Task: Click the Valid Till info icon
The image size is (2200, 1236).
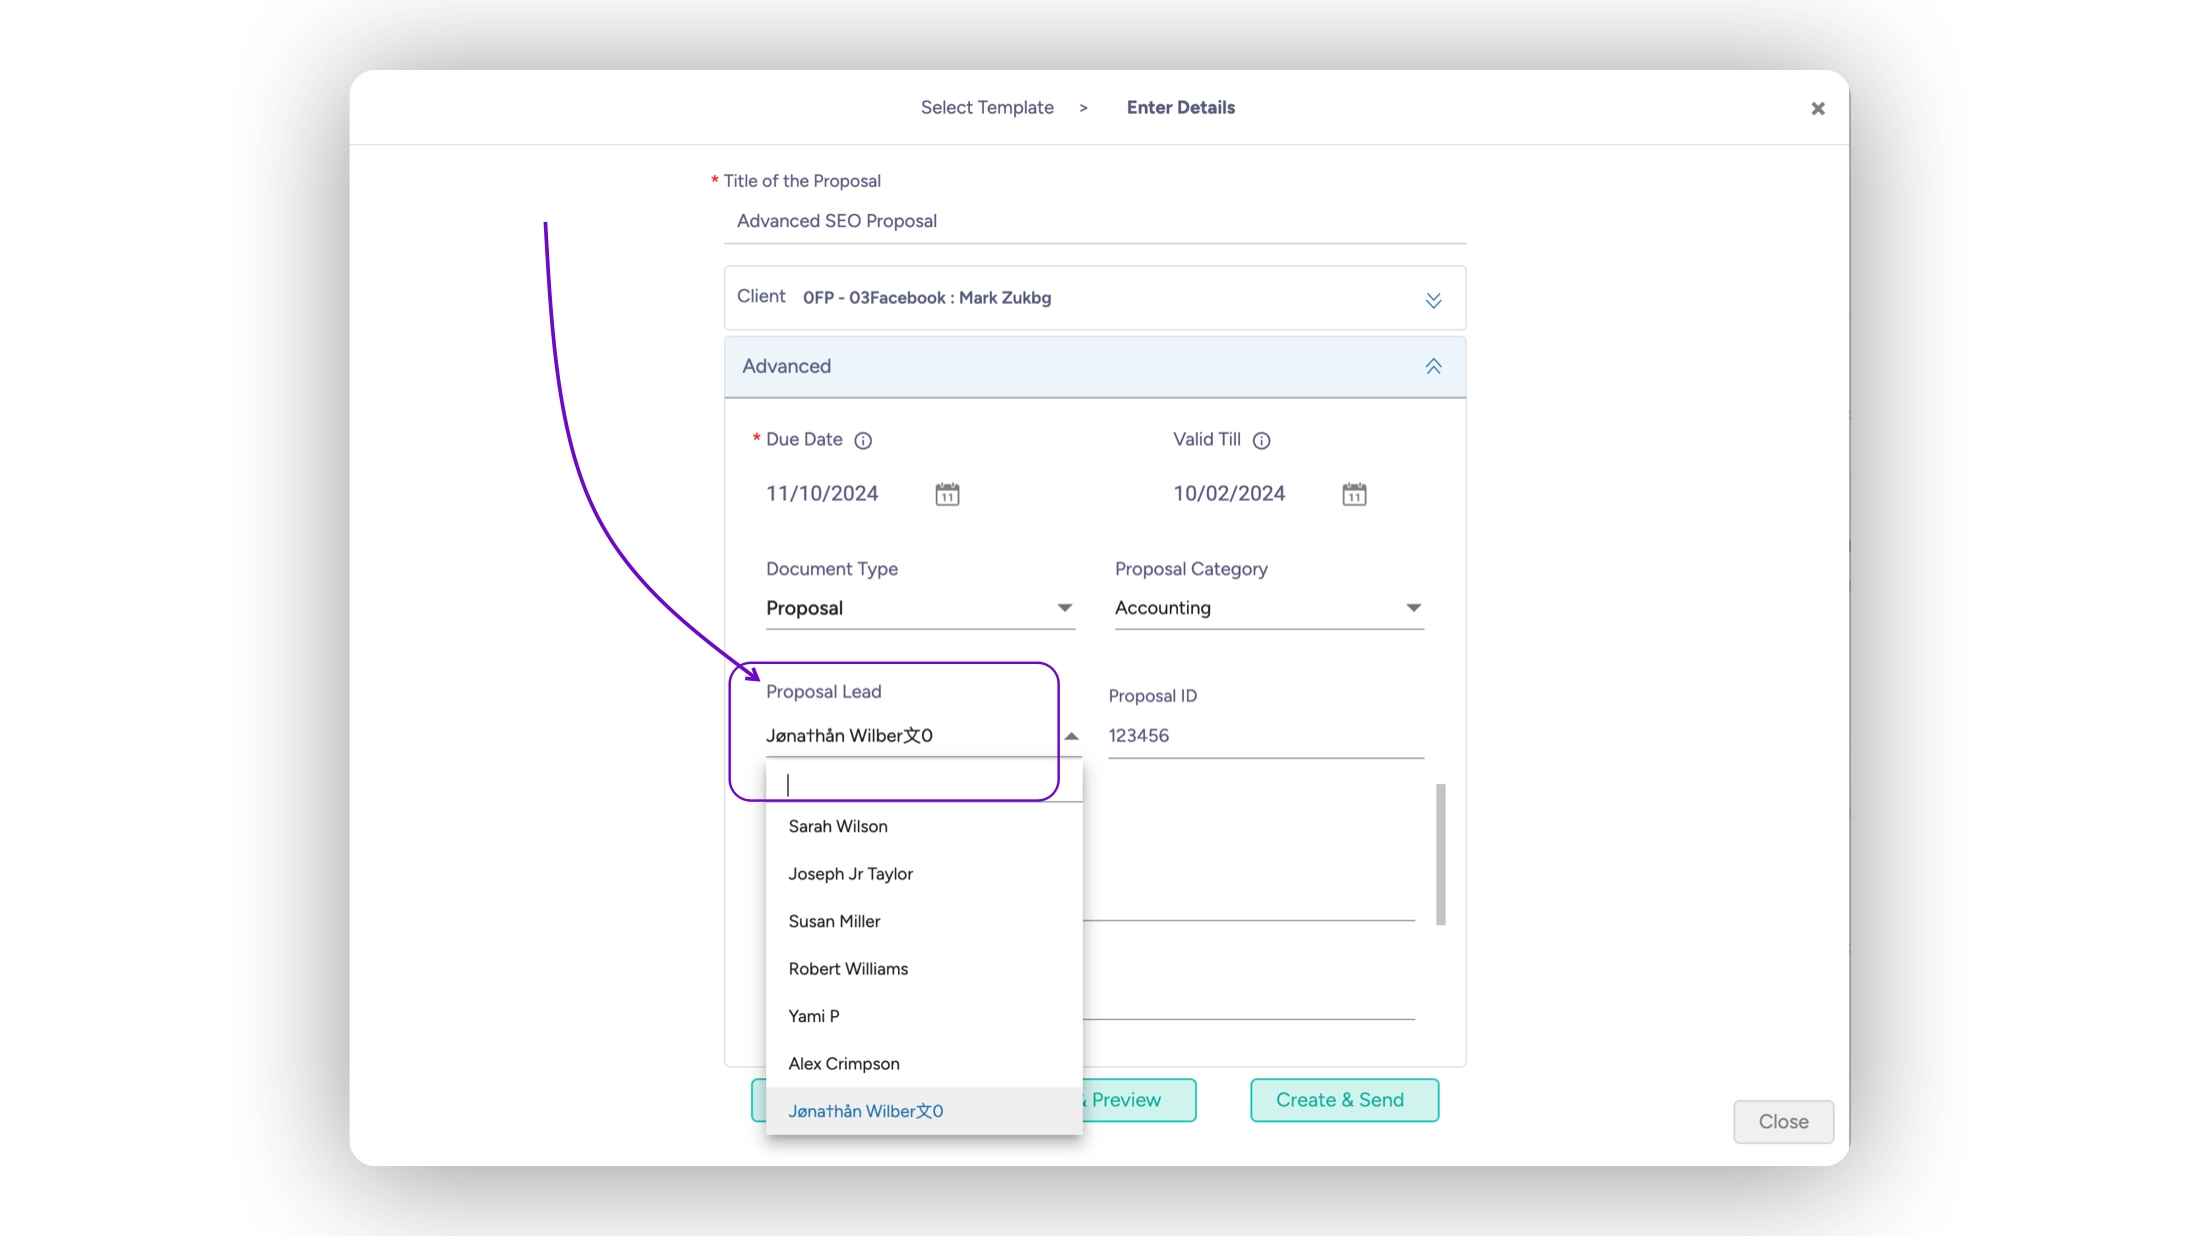Action: click(1261, 441)
